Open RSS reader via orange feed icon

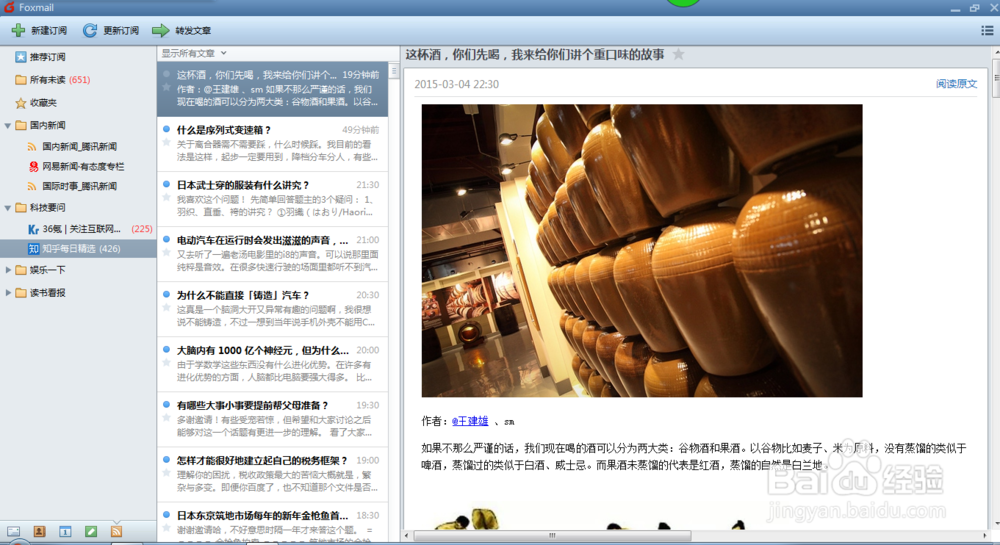[116, 531]
